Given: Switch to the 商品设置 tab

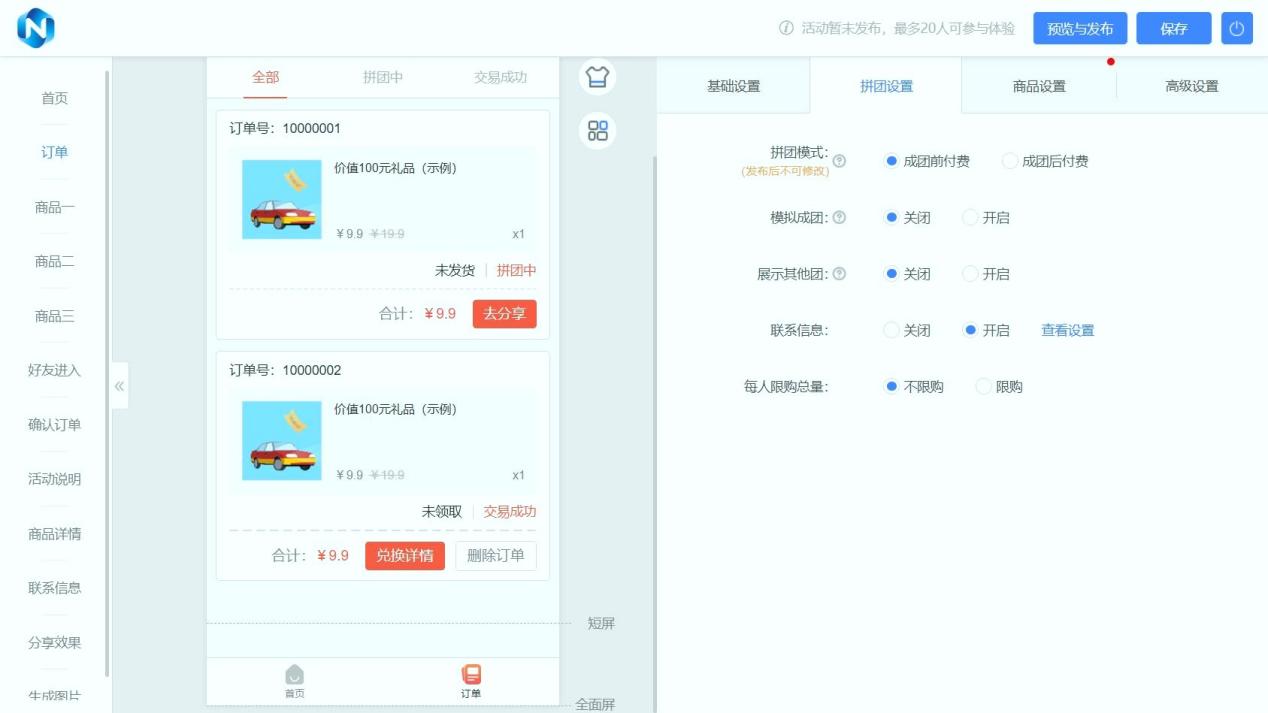Looking at the screenshot, I should [x=1039, y=87].
